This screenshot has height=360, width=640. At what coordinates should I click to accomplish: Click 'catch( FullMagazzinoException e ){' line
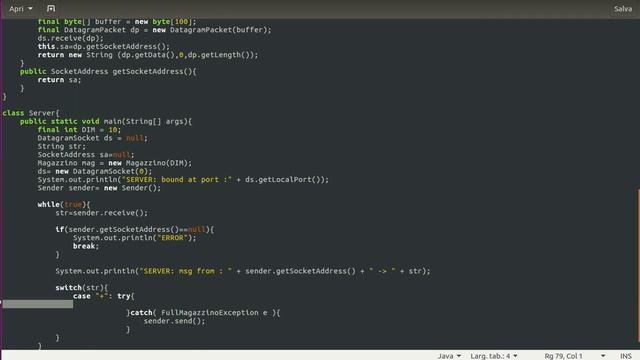203,313
